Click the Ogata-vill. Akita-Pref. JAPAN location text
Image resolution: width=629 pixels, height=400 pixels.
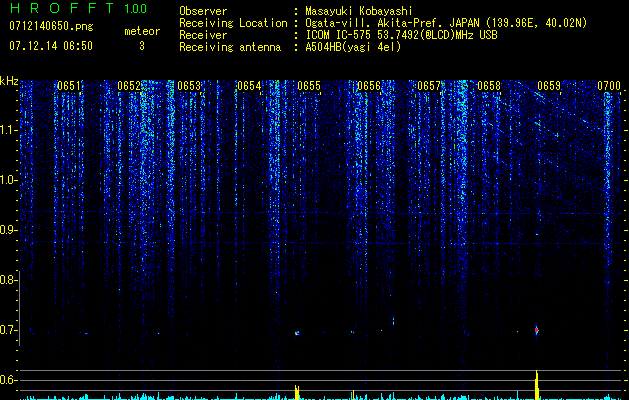coord(446,23)
